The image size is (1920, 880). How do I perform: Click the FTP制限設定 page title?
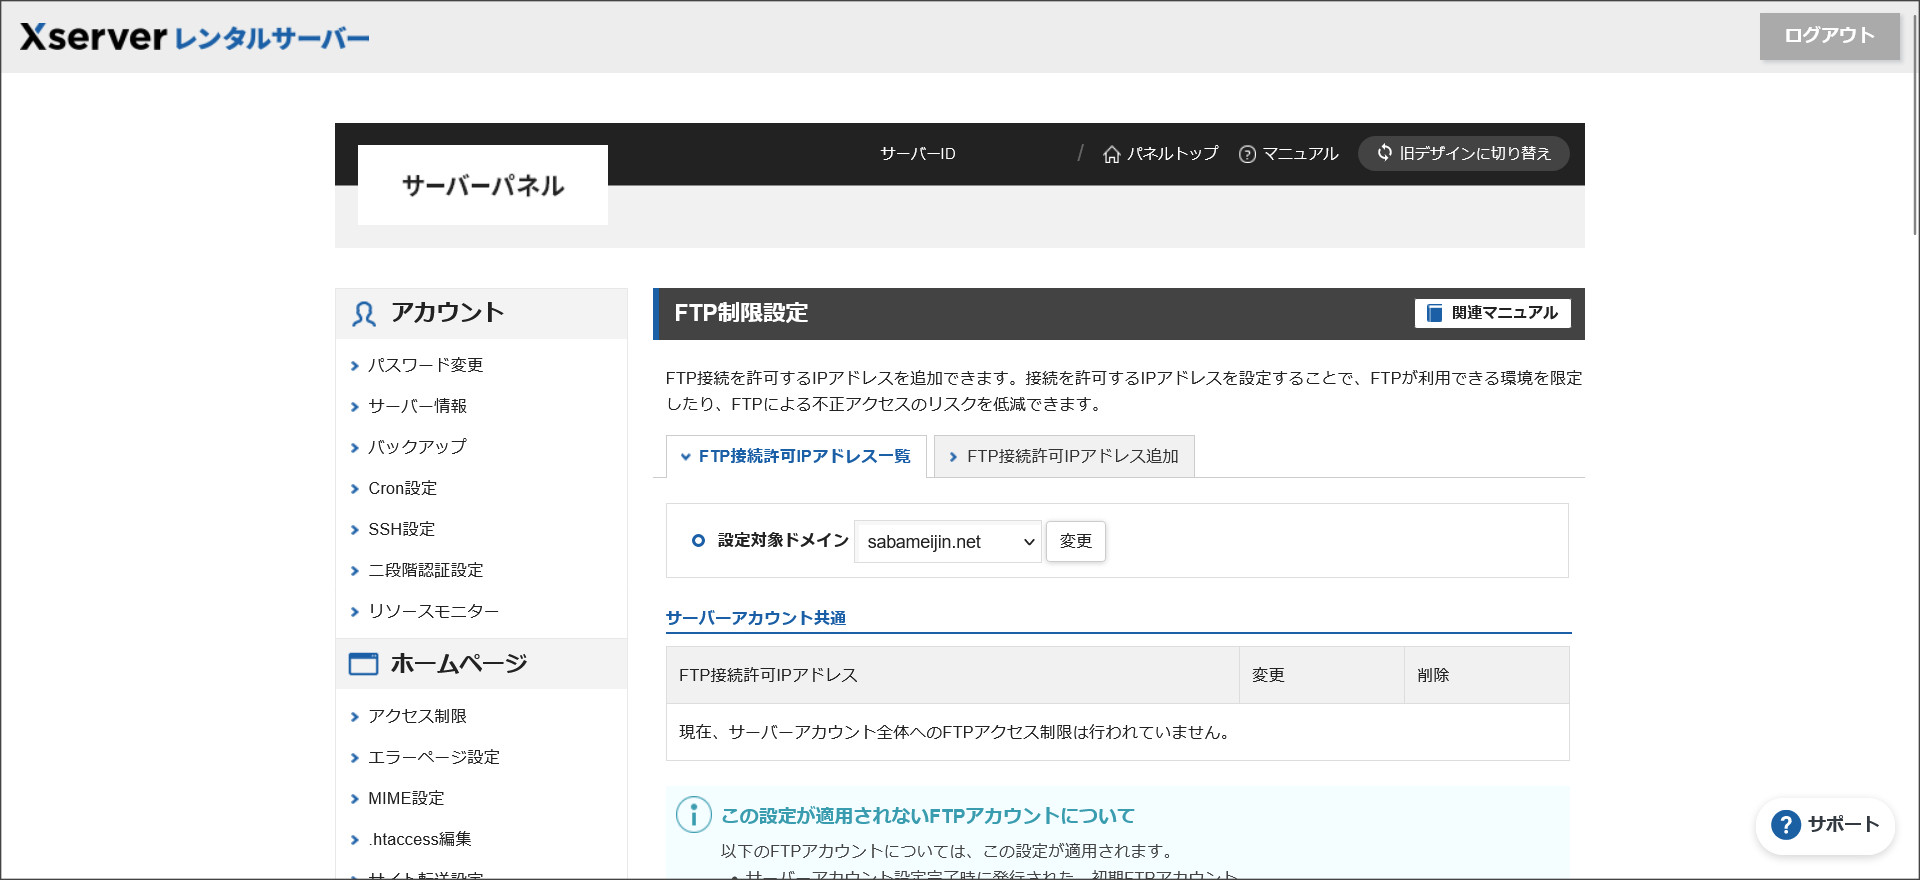(741, 313)
